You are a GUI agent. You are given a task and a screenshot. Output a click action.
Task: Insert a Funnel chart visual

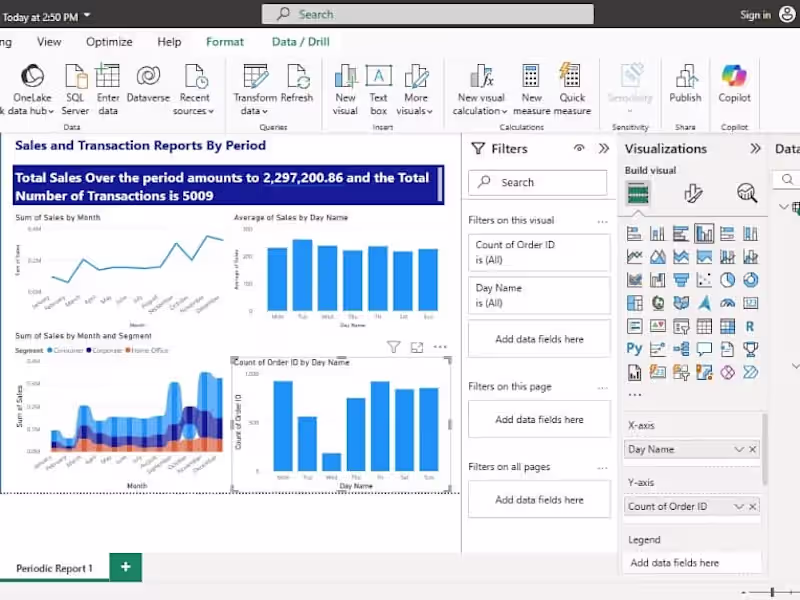click(681, 279)
